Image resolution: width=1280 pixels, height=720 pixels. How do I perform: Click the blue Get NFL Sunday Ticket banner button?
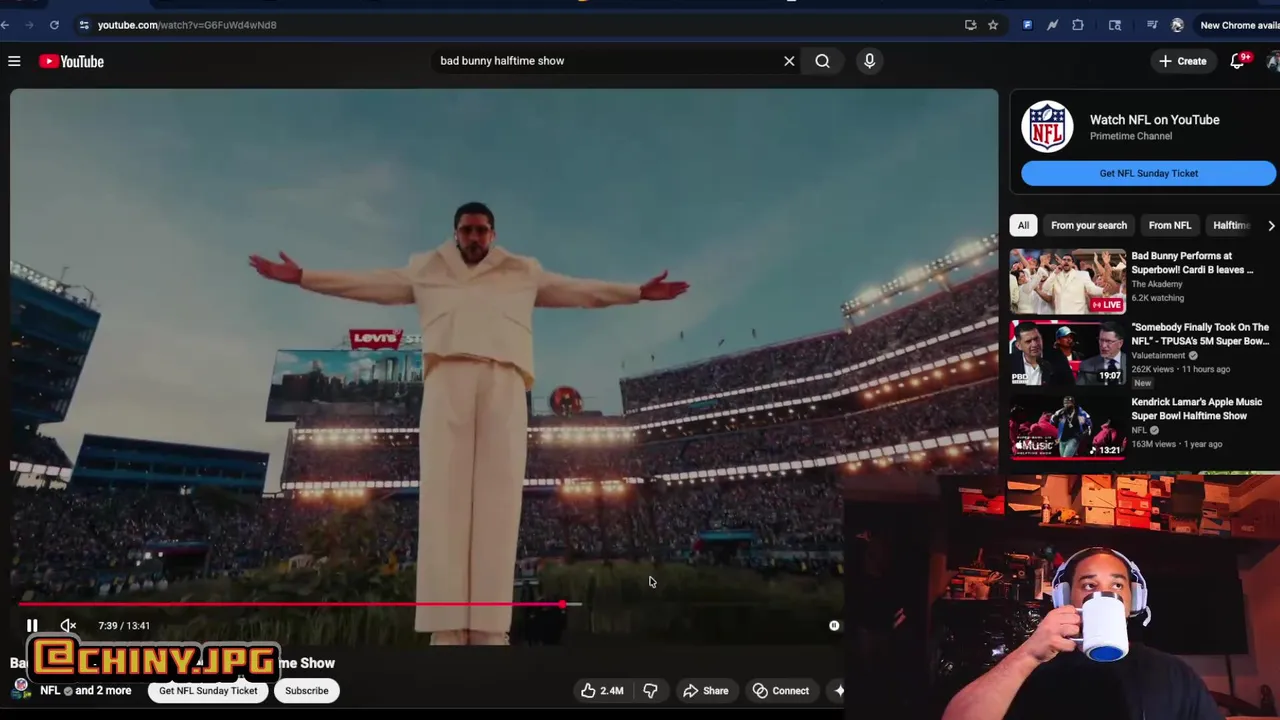(1148, 173)
